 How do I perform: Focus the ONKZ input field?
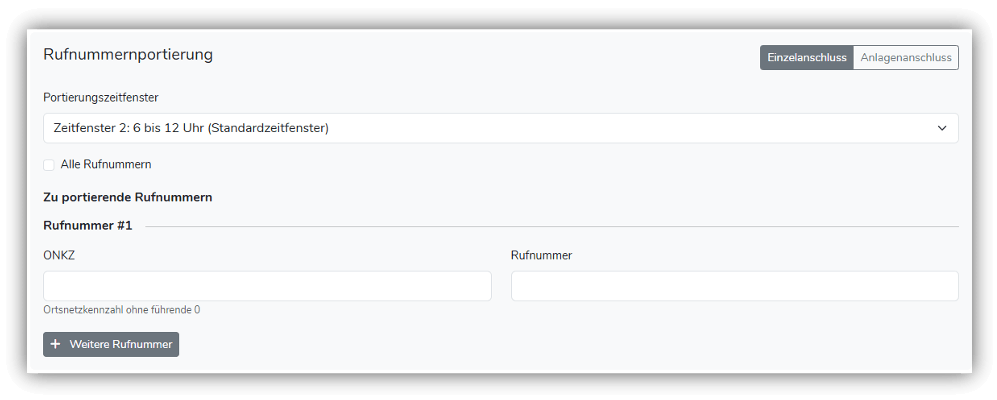coord(267,285)
